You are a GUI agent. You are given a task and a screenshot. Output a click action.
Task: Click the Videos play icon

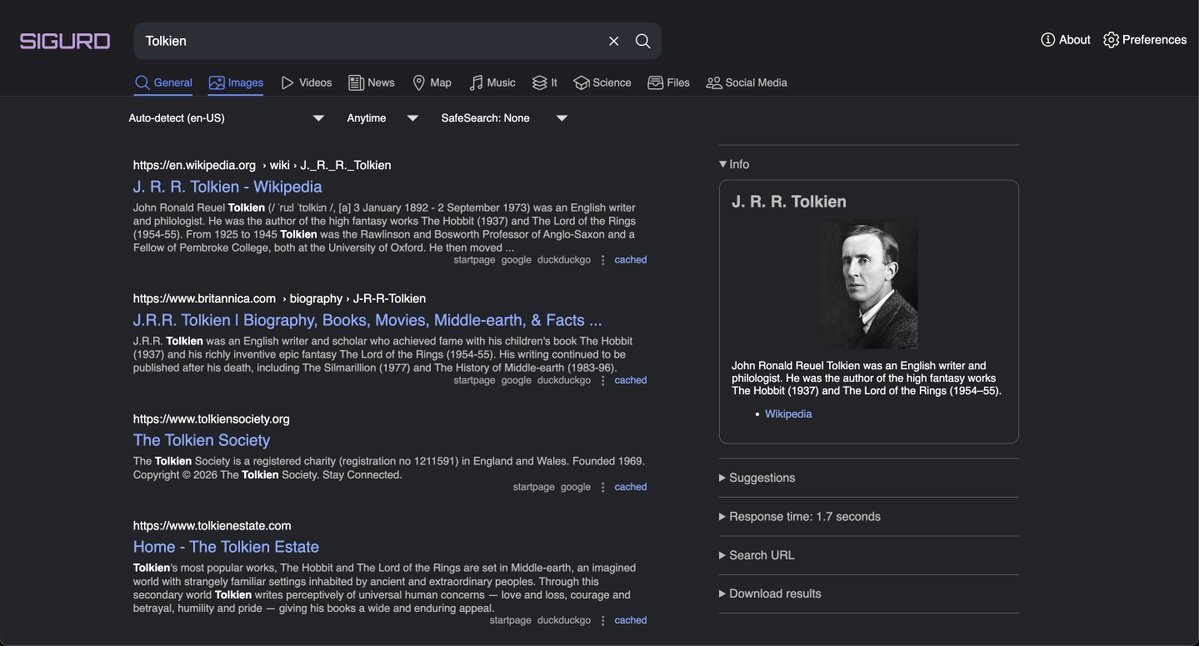pos(288,83)
